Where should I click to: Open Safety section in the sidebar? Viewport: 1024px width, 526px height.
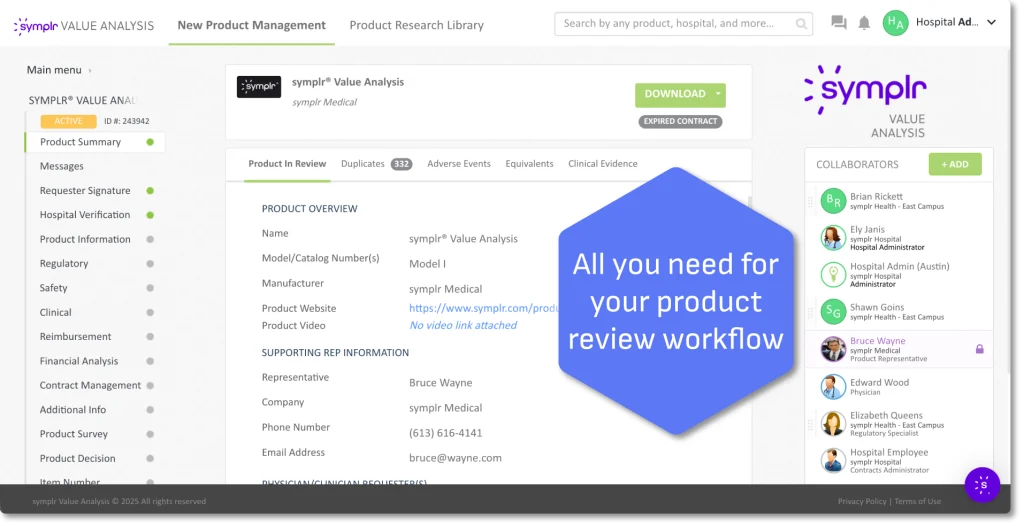tap(54, 288)
